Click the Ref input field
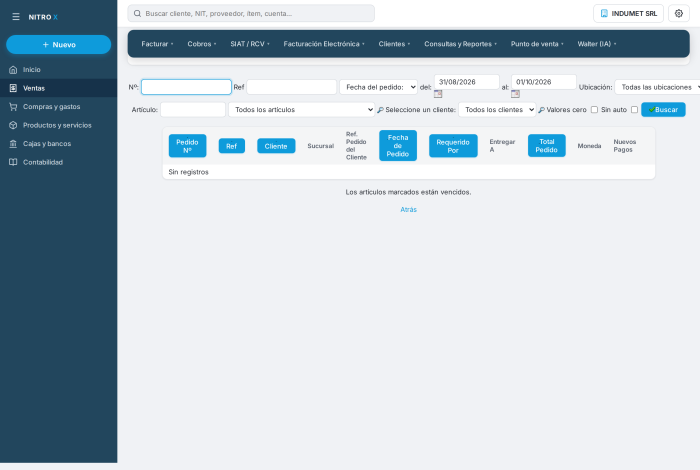The height and width of the screenshot is (470, 700). 292,87
